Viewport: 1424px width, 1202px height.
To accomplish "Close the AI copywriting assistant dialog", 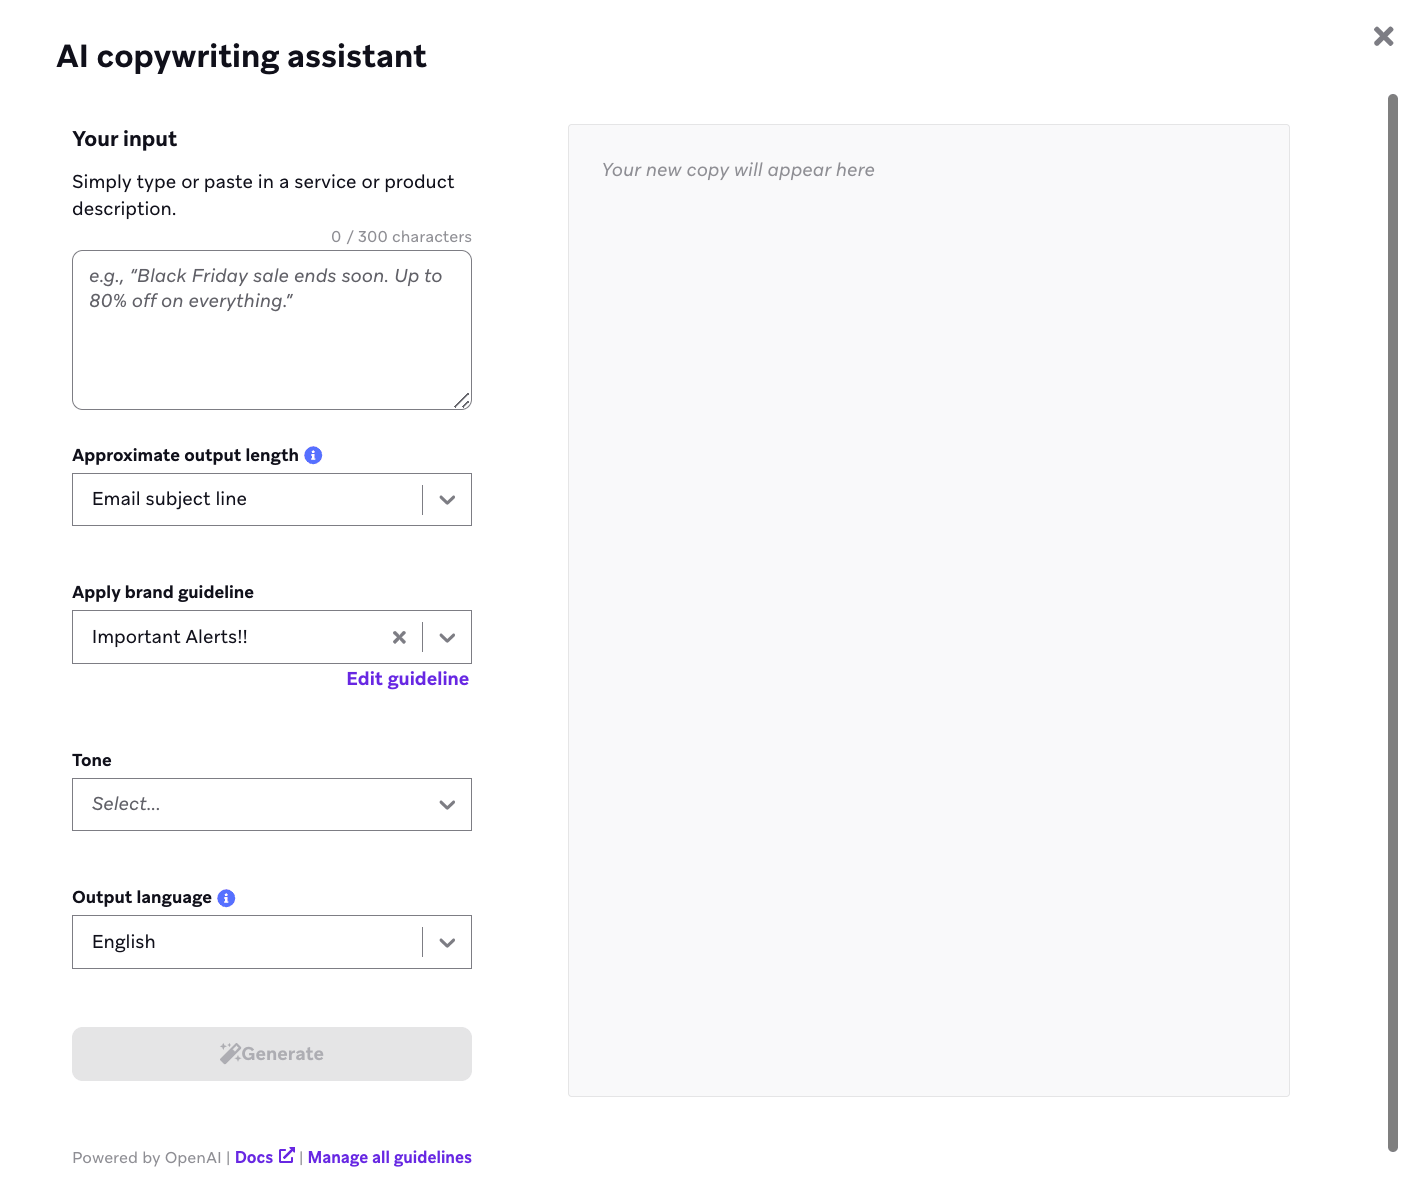I will point(1383,36).
